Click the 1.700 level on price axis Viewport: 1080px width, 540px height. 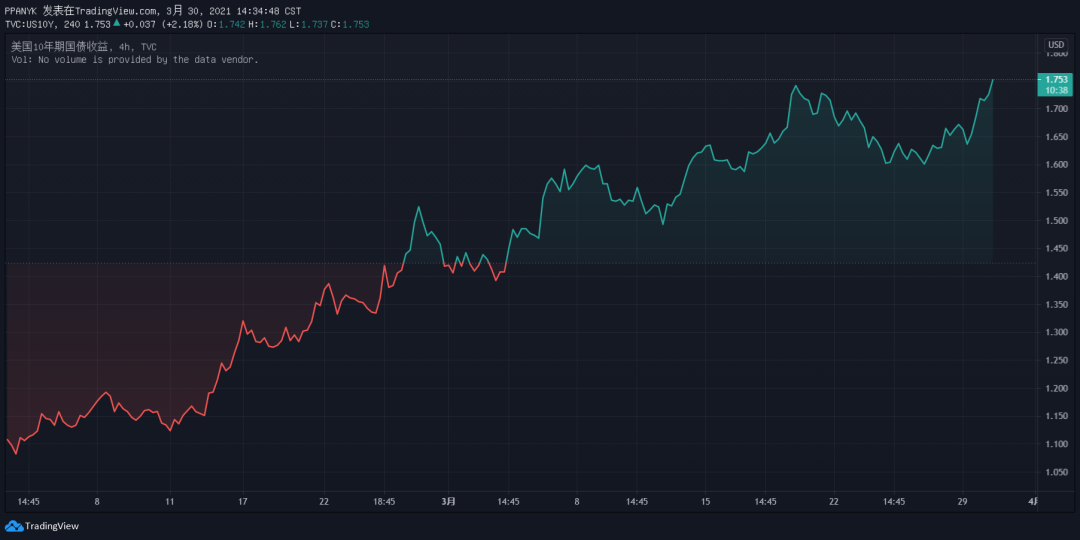[1056, 108]
